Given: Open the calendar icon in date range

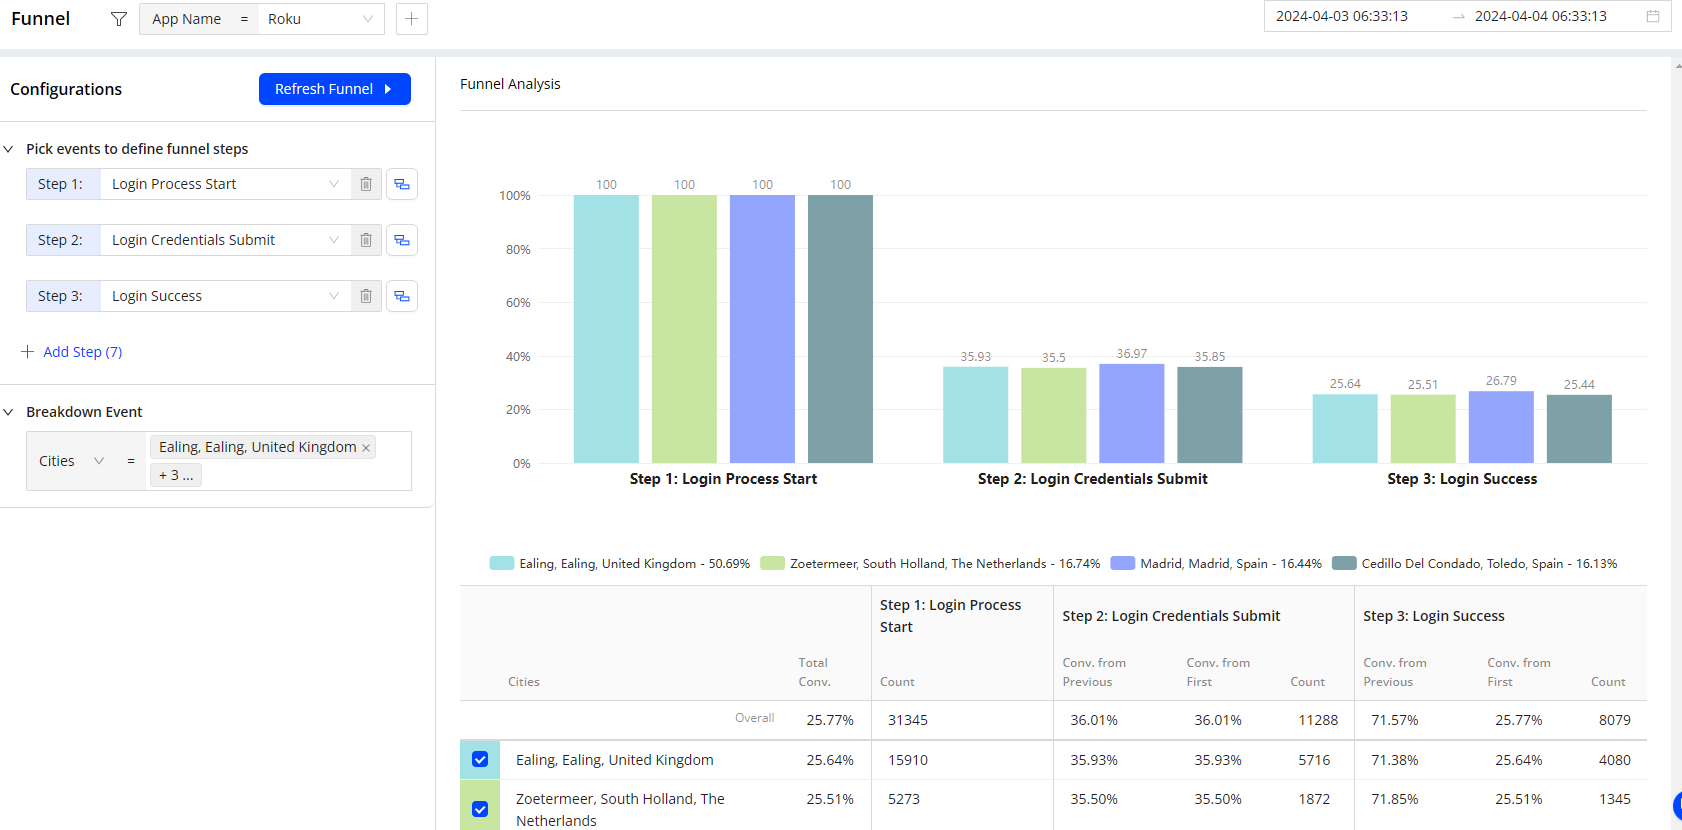Looking at the screenshot, I should 1653,16.
